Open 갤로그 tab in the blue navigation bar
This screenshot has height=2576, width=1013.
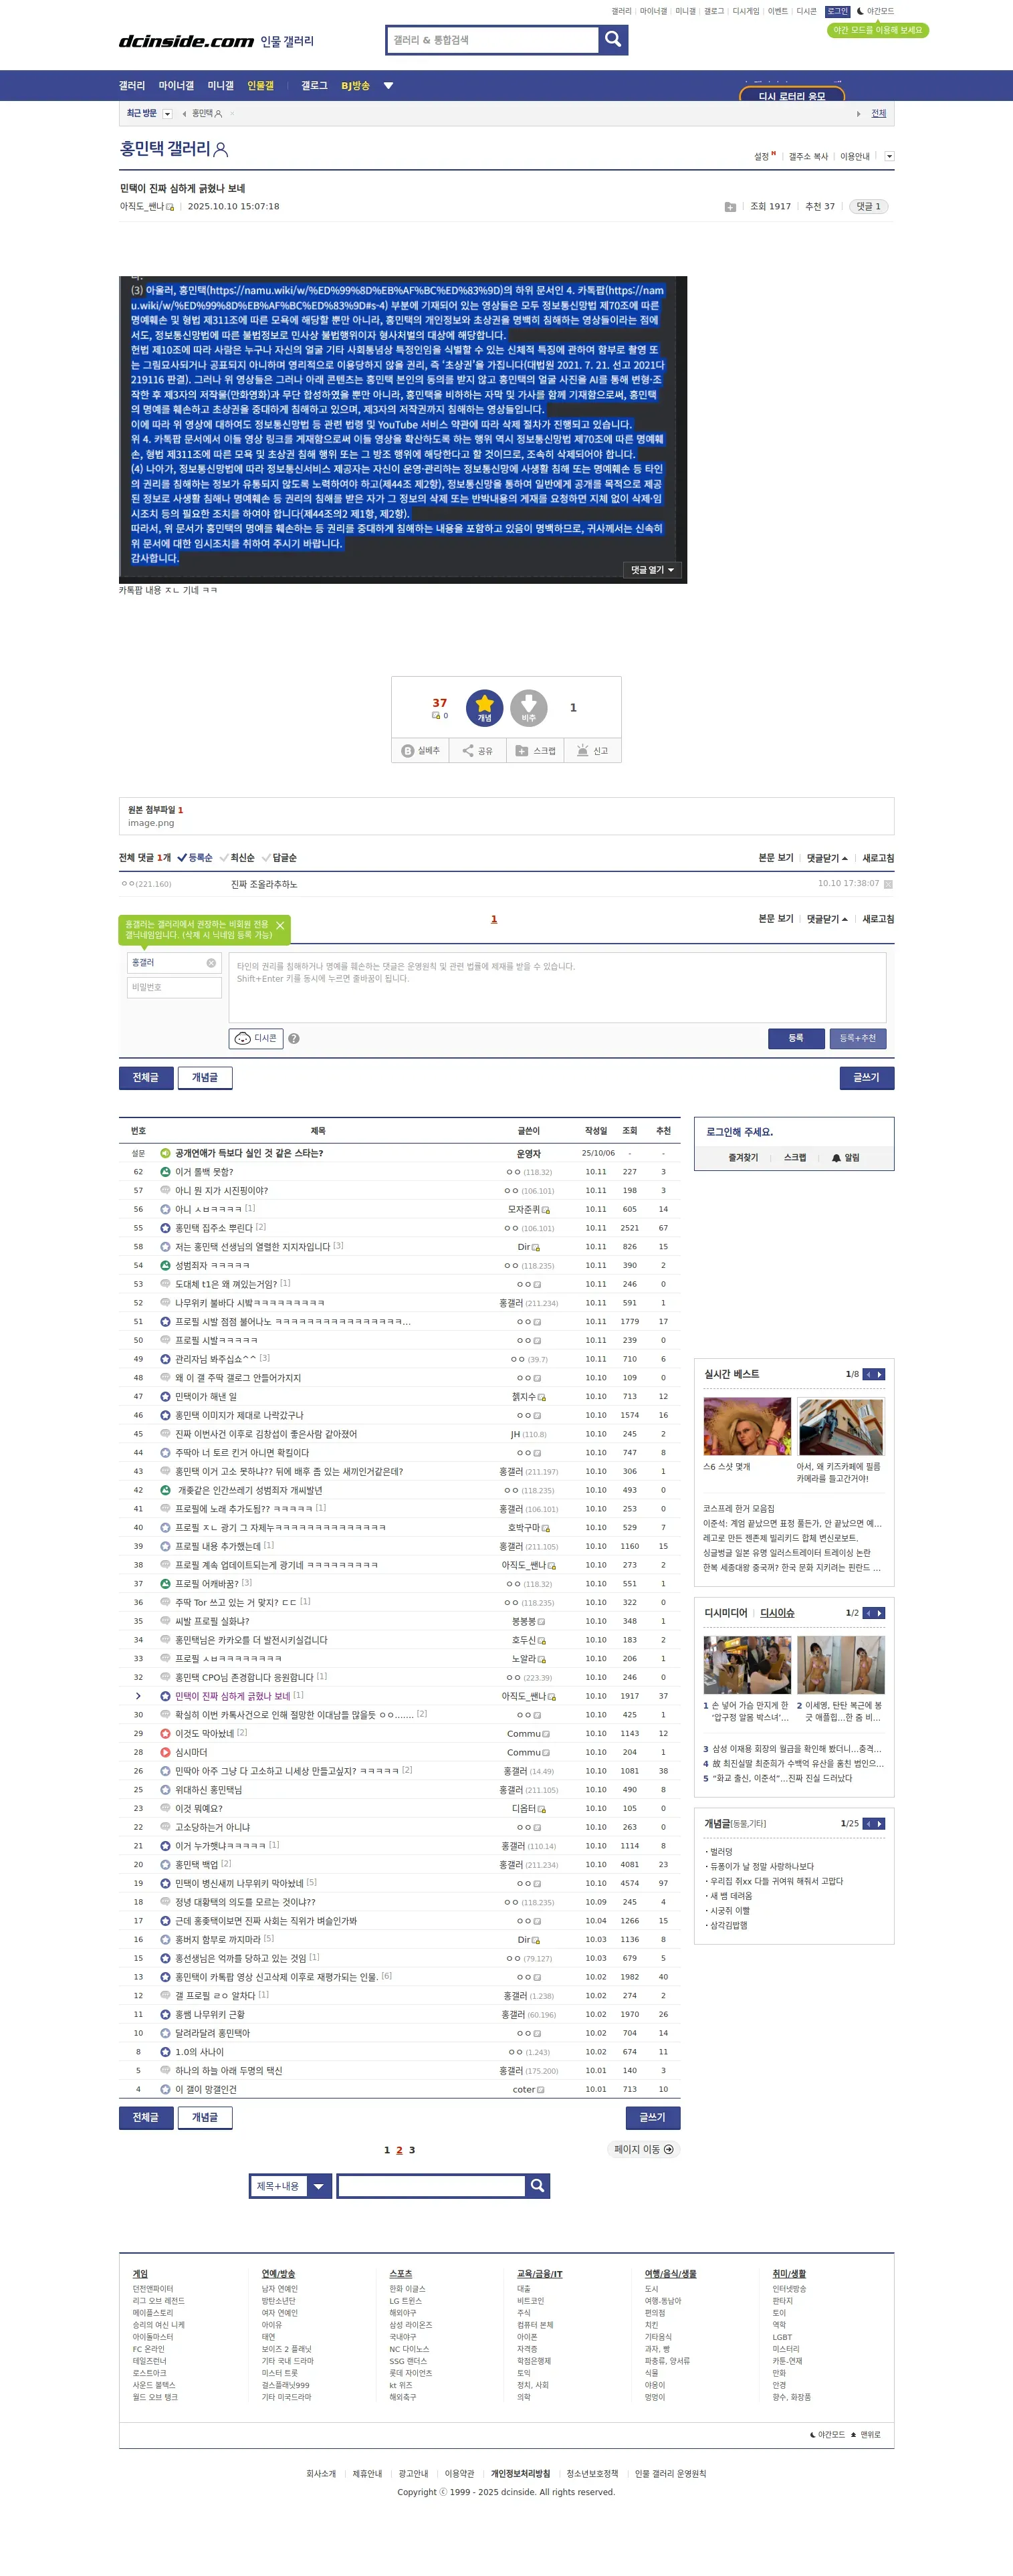point(314,86)
